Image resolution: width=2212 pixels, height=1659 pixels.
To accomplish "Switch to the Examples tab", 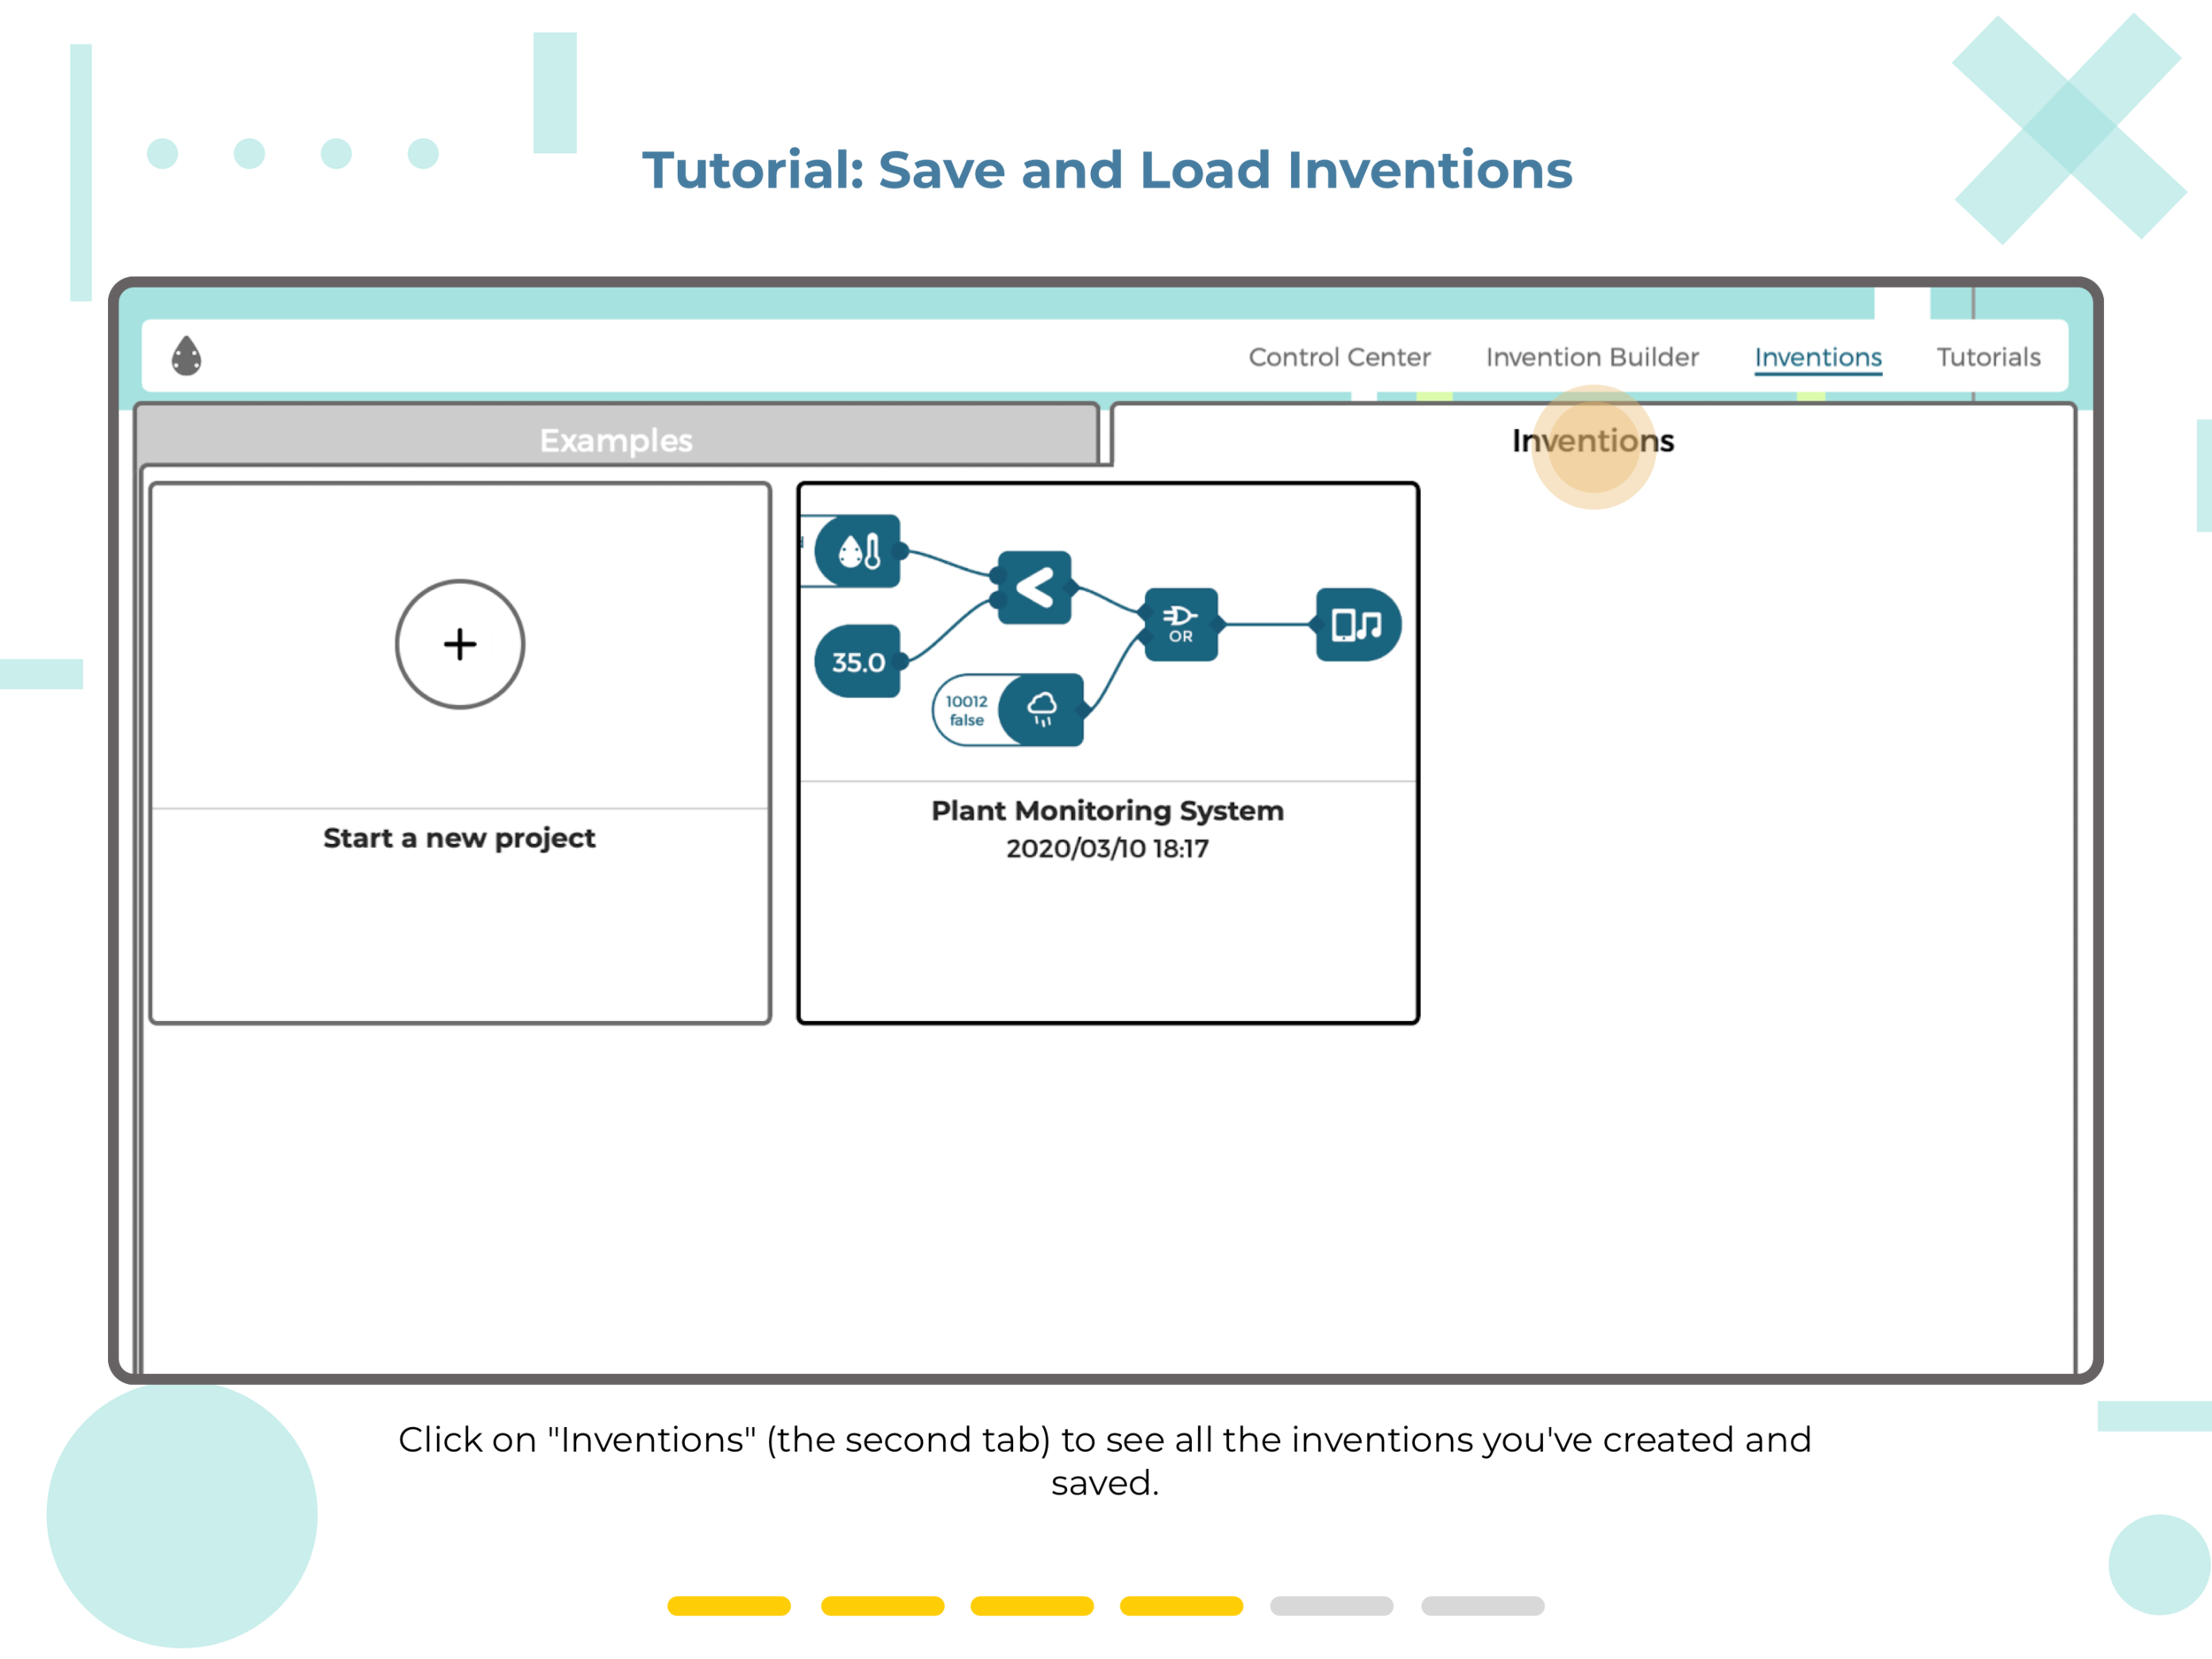I will coord(616,441).
